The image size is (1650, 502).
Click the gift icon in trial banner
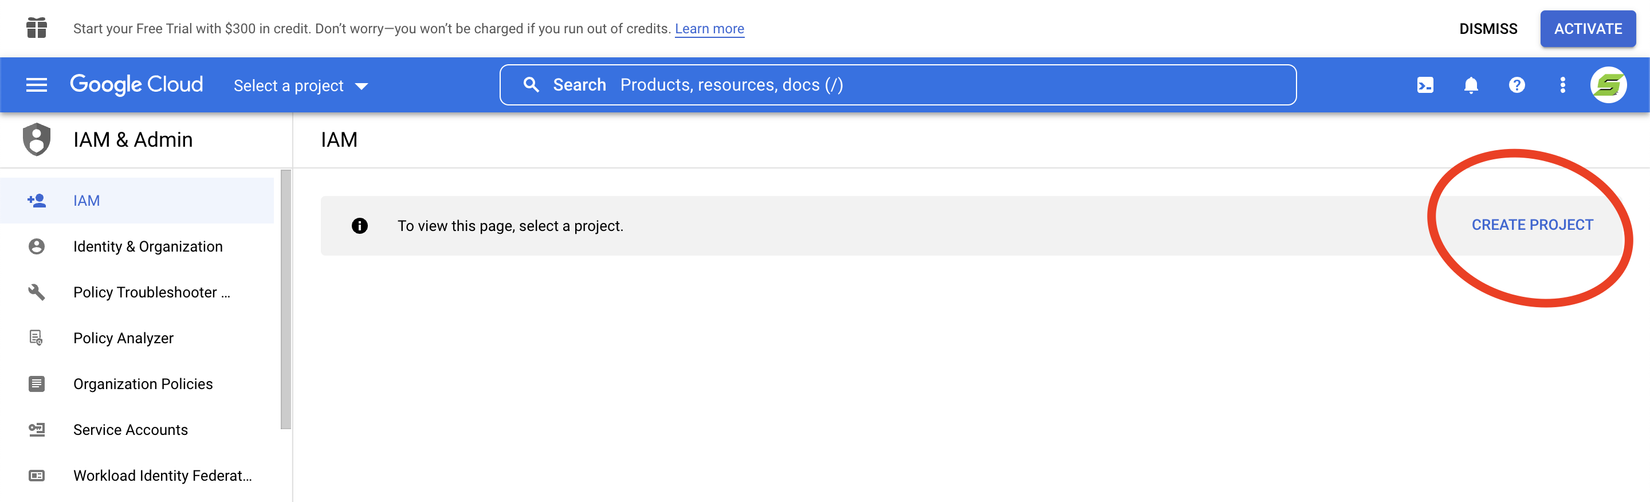(x=37, y=28)
